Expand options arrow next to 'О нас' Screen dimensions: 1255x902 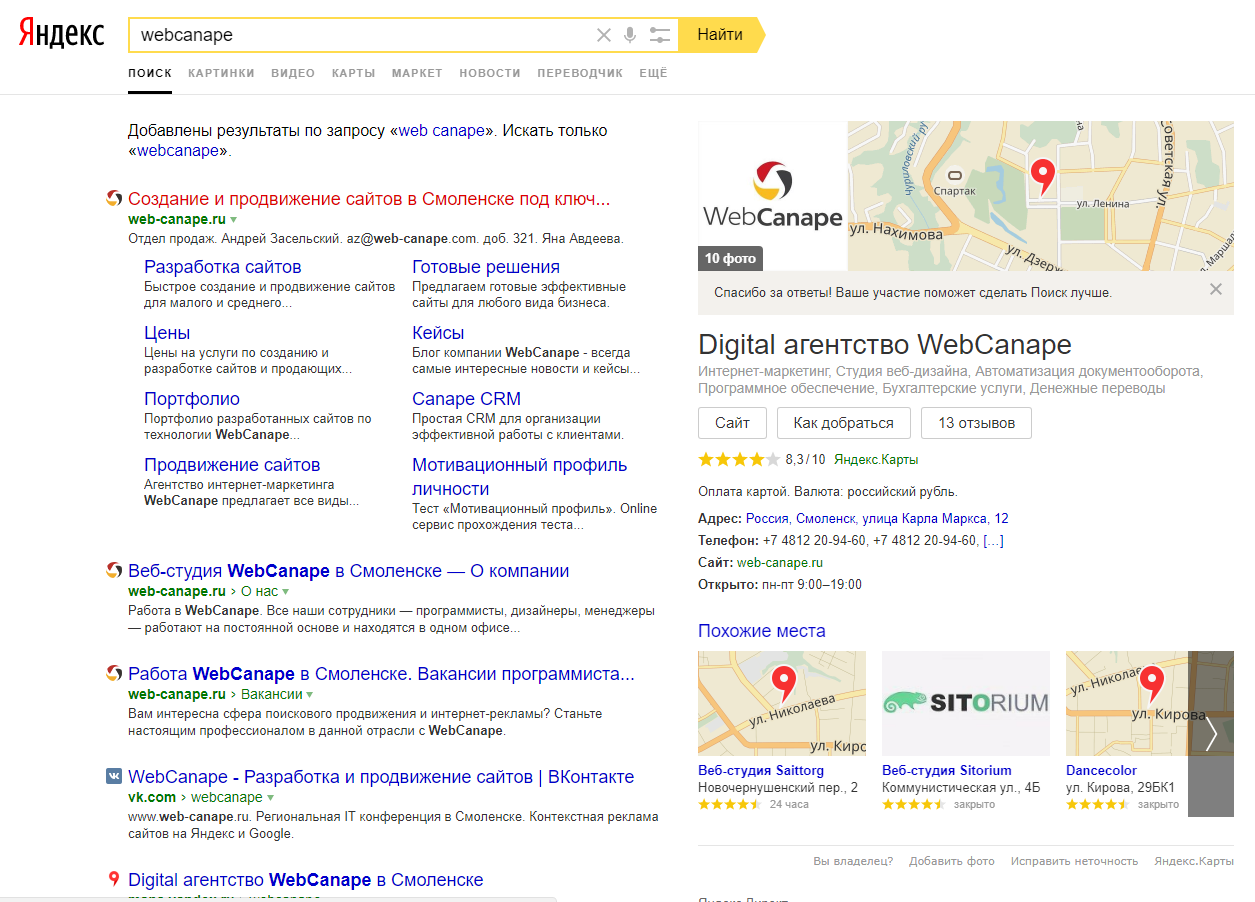pos(285,592)
